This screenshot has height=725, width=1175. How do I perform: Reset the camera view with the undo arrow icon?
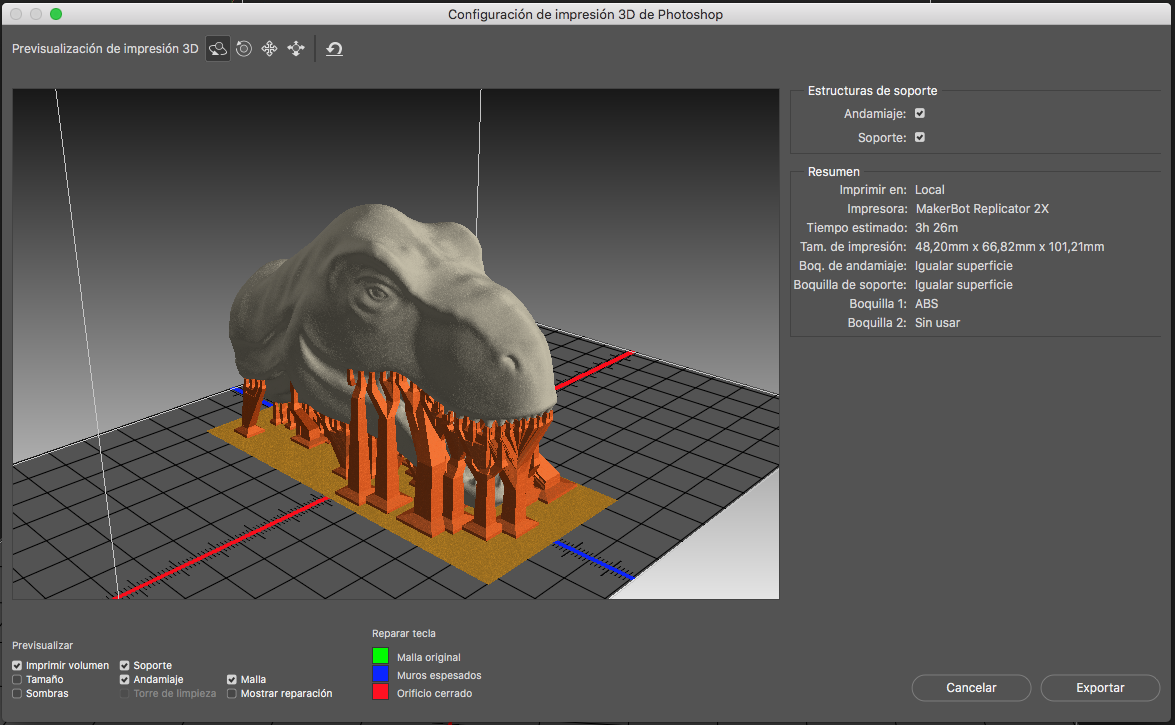click(334, 48)
